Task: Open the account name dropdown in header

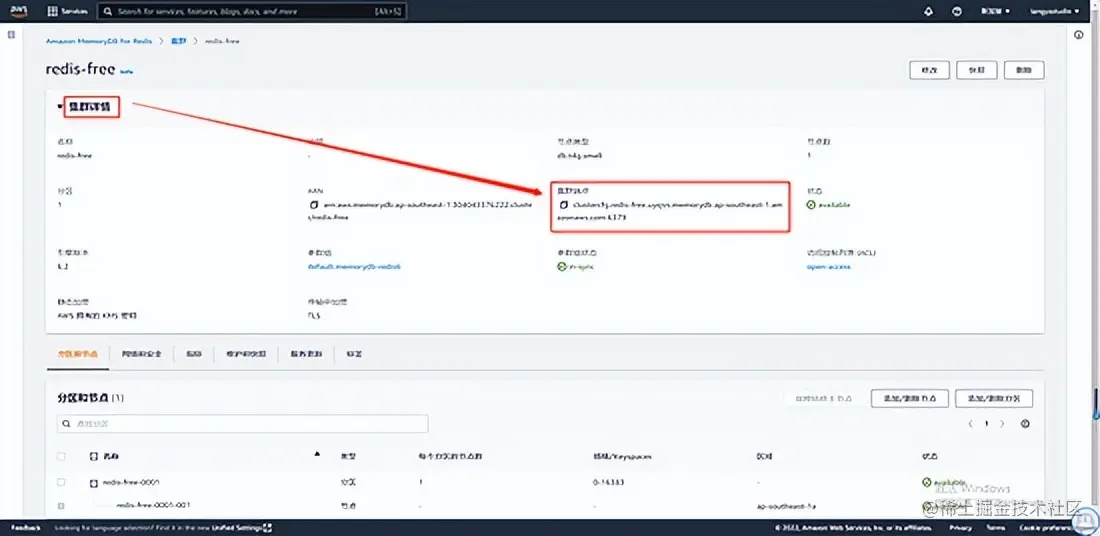Action: click(x=1054, y=11)
